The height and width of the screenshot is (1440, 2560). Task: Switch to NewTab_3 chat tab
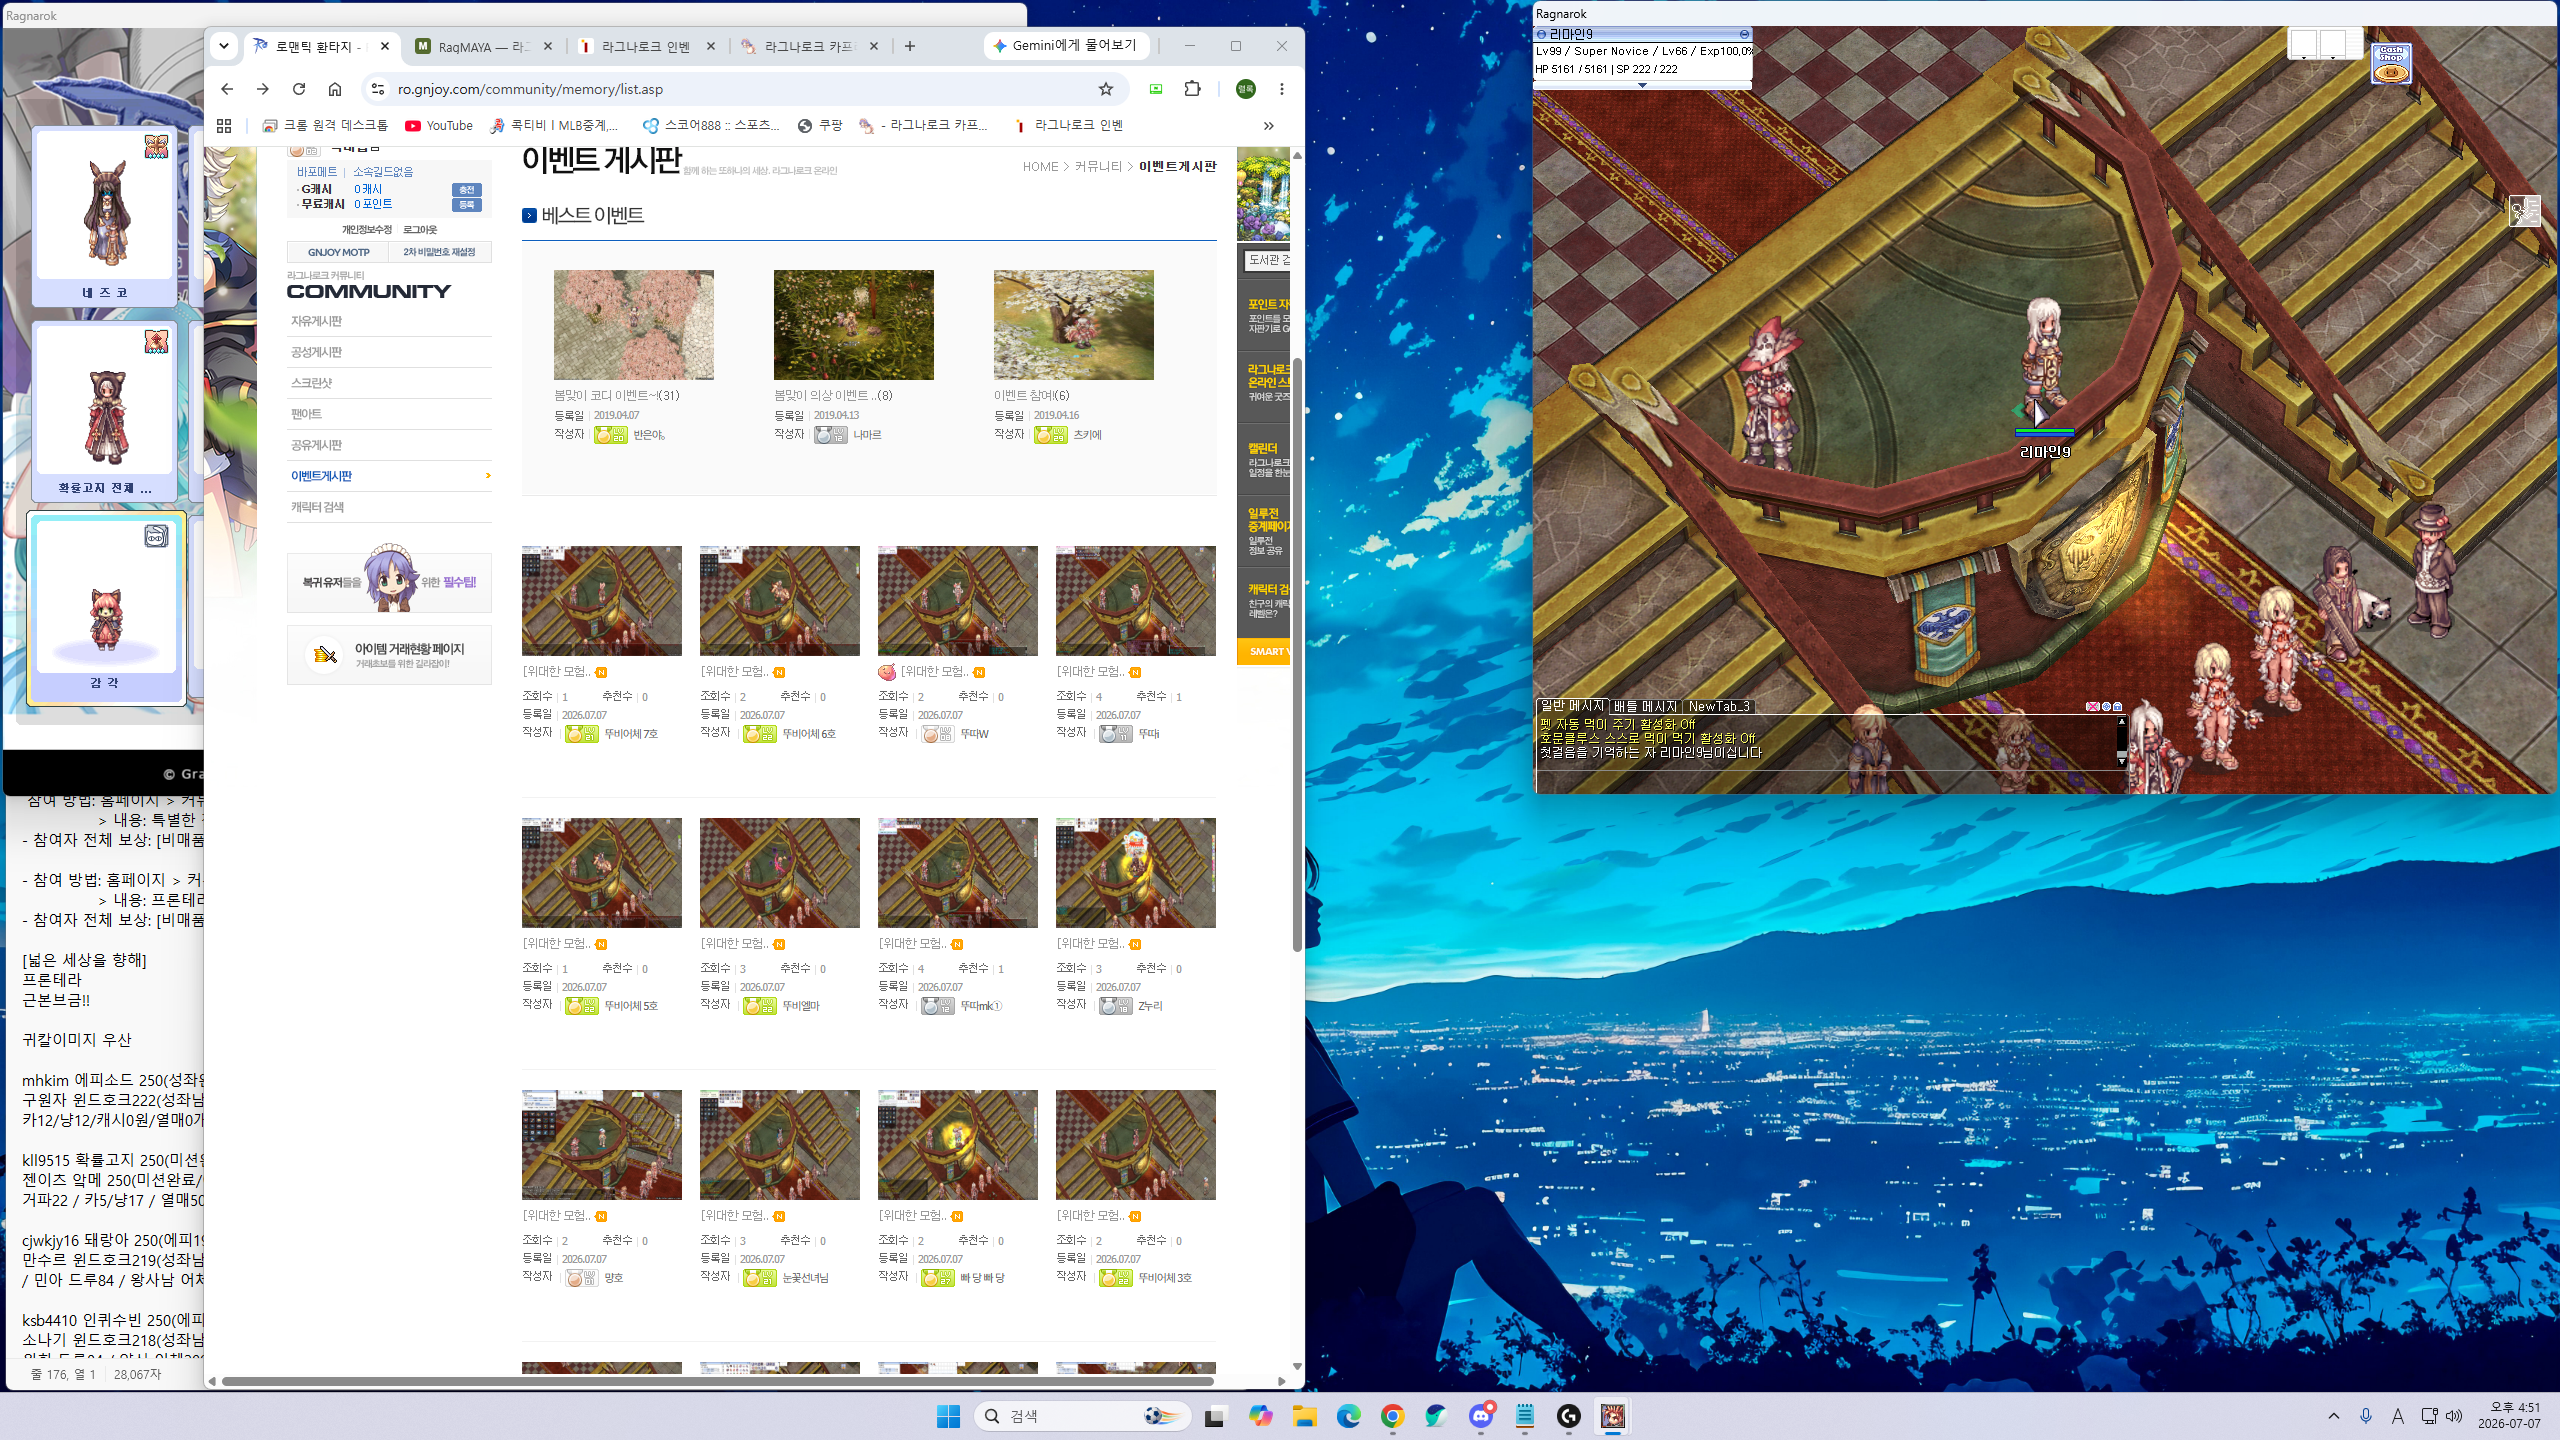tap(1719, 706)
